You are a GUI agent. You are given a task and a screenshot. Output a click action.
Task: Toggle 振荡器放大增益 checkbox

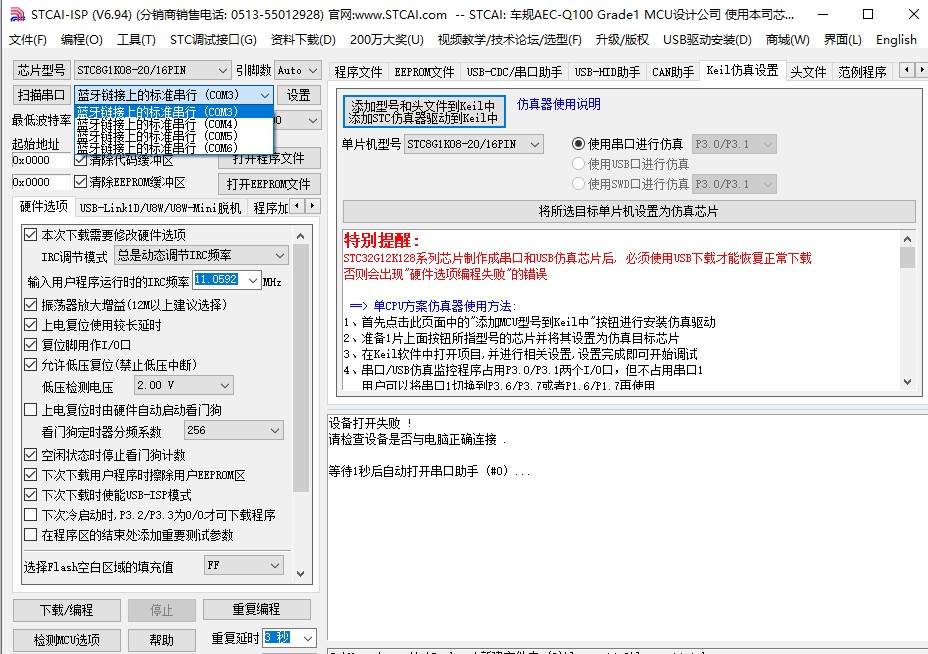point(31,305)
